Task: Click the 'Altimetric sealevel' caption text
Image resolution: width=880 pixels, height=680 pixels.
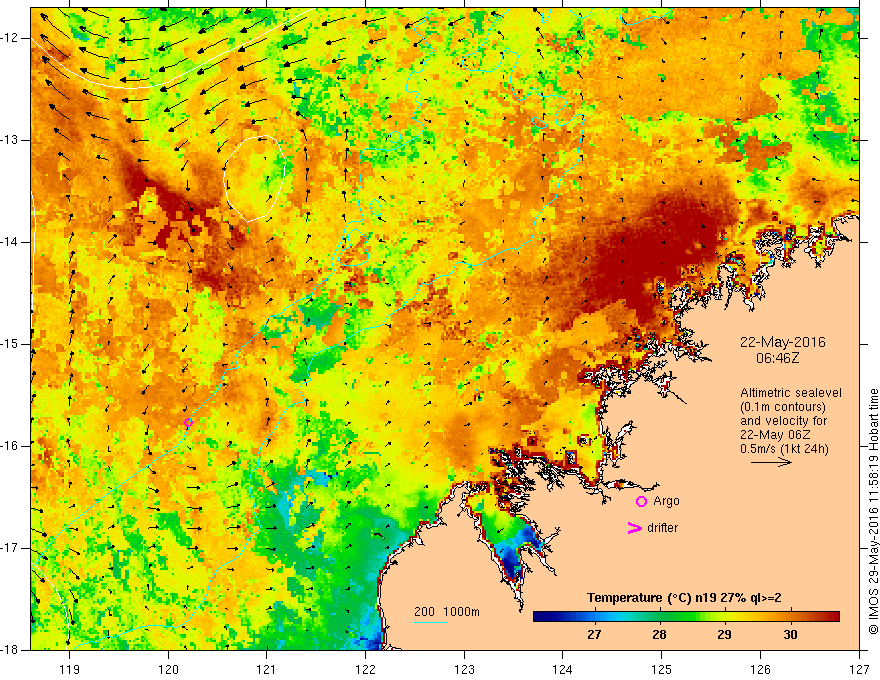Action: pyautogui.click(x=790, y=393)
